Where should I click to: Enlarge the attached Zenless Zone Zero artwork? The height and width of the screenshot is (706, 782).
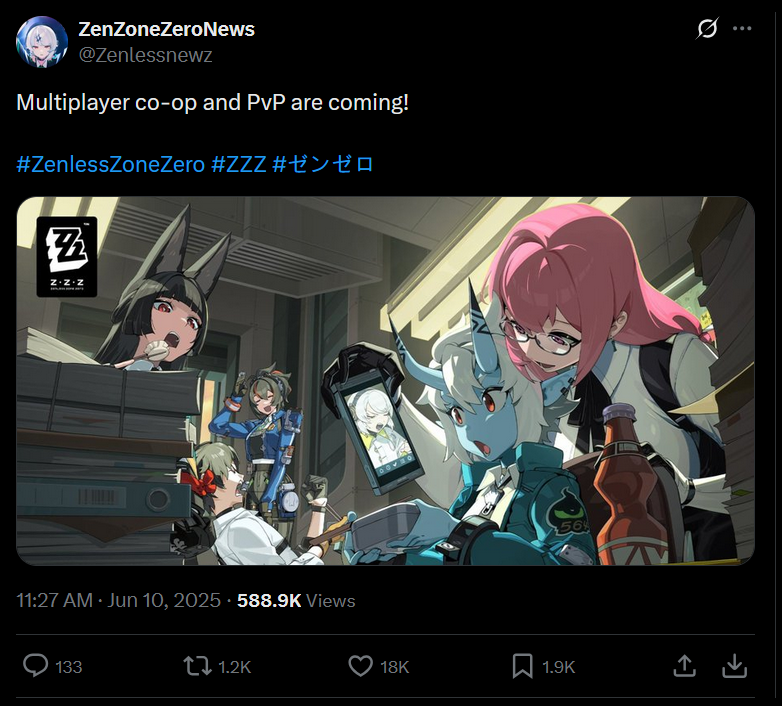tap(386, 381)
